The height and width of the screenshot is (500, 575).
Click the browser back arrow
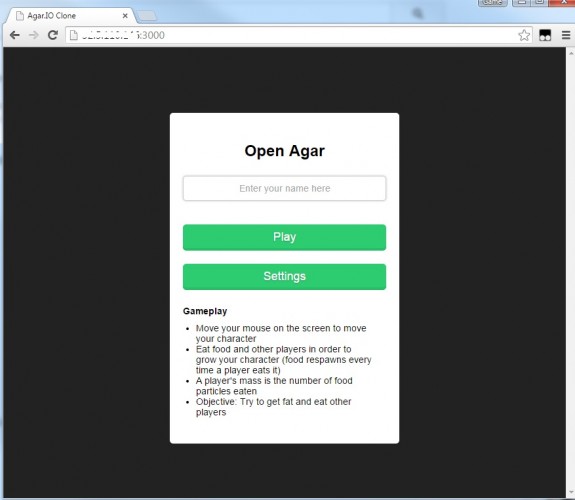coord(15,35)
